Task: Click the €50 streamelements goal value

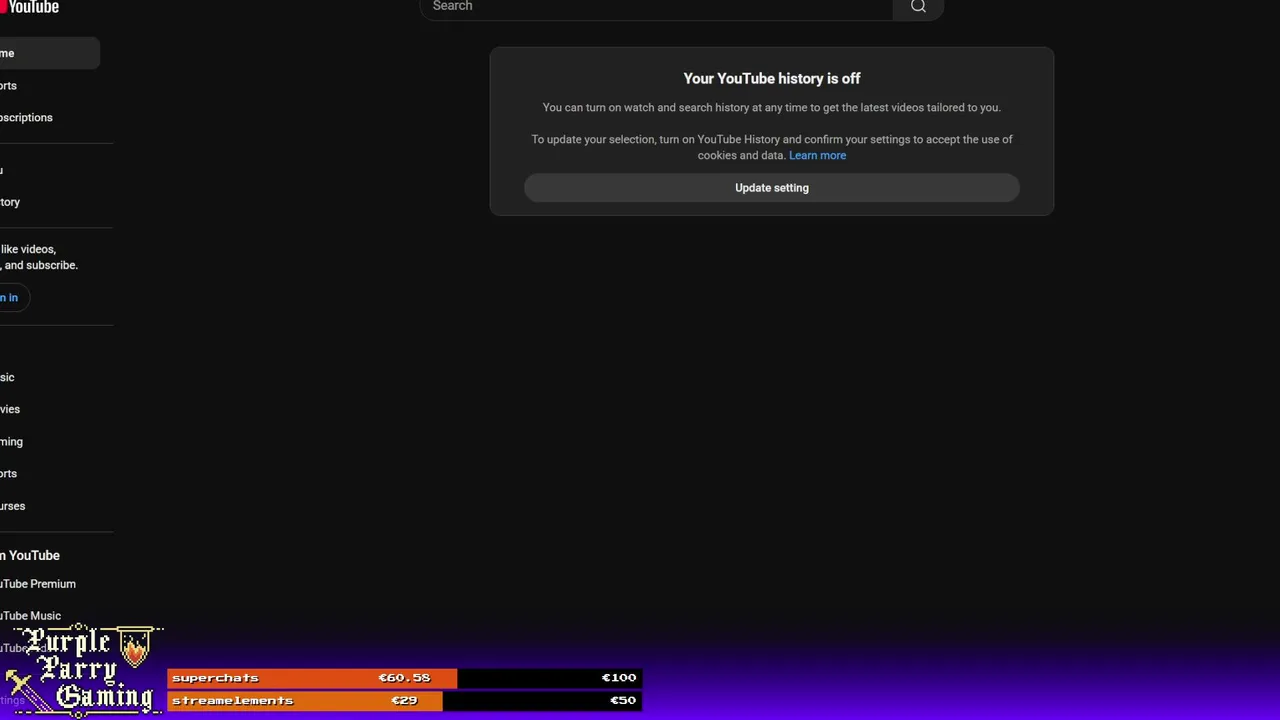Action: pyautogui.click(x=622, y=701)
